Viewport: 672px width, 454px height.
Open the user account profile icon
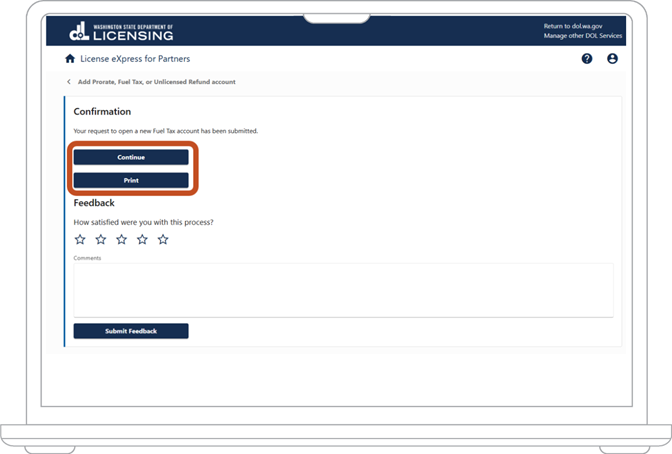click(612, 59)
